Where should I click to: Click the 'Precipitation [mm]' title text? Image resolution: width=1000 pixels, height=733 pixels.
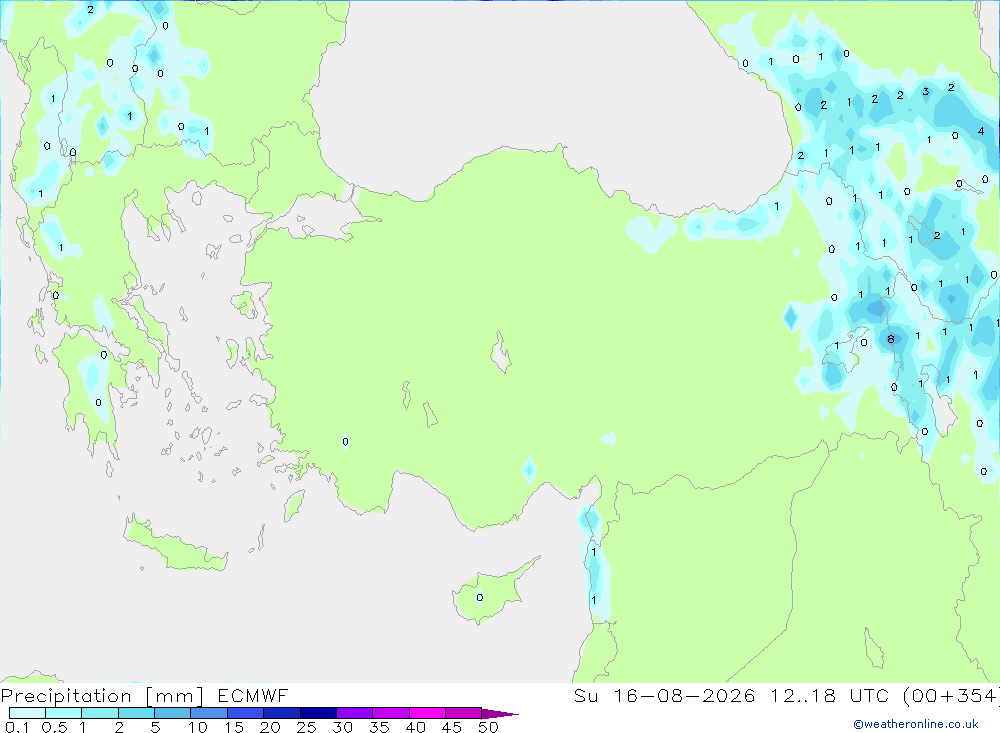click(102, 696)
